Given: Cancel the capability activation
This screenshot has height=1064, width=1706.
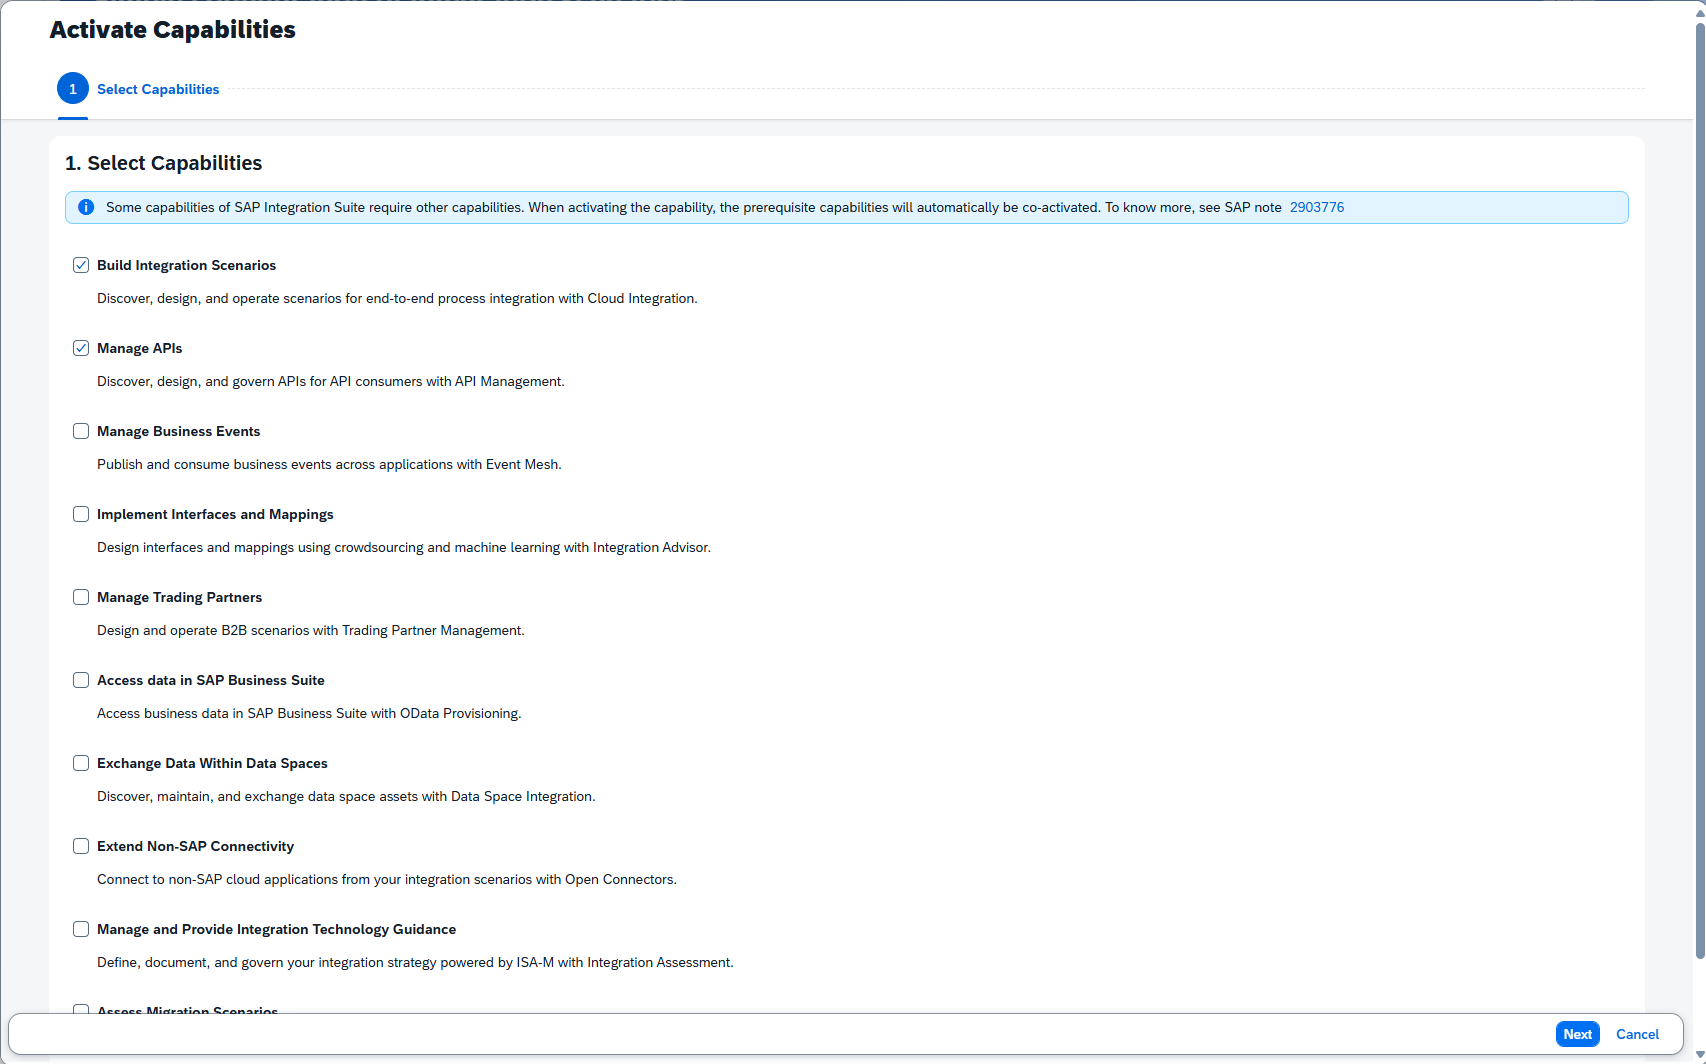Looking at the screenshot, I should [1637, 1034].
